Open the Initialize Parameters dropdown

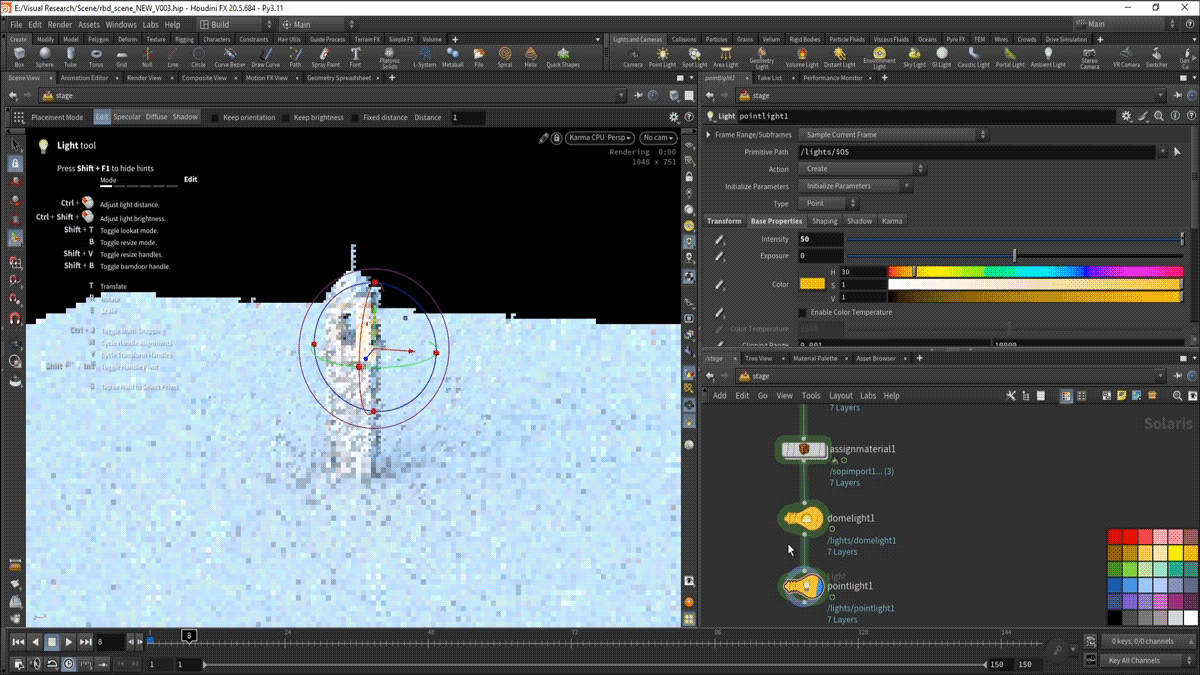[857, 186]
